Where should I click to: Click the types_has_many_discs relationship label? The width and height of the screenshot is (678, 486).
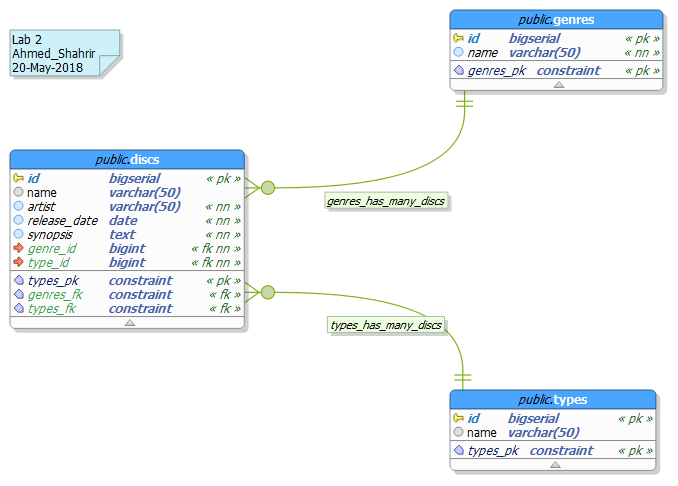point(386,326)
